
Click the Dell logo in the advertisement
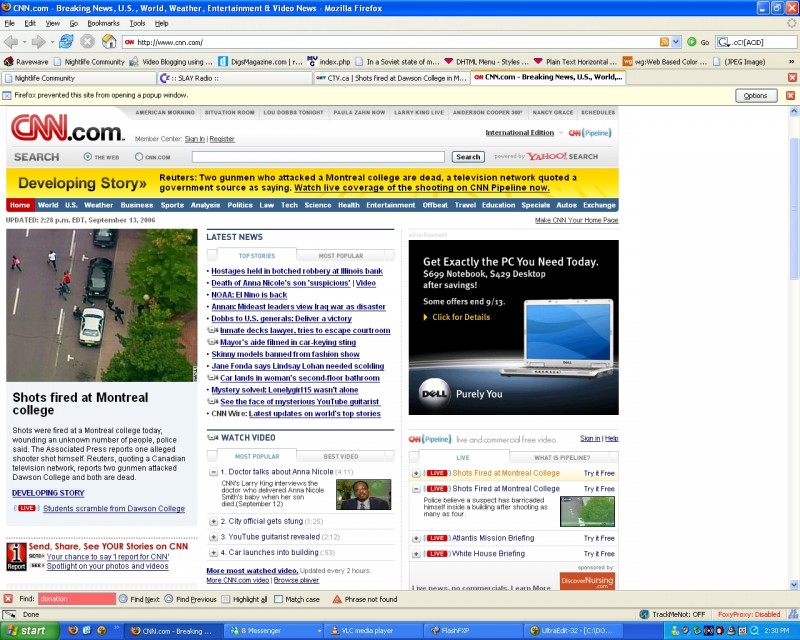[434, 393]
